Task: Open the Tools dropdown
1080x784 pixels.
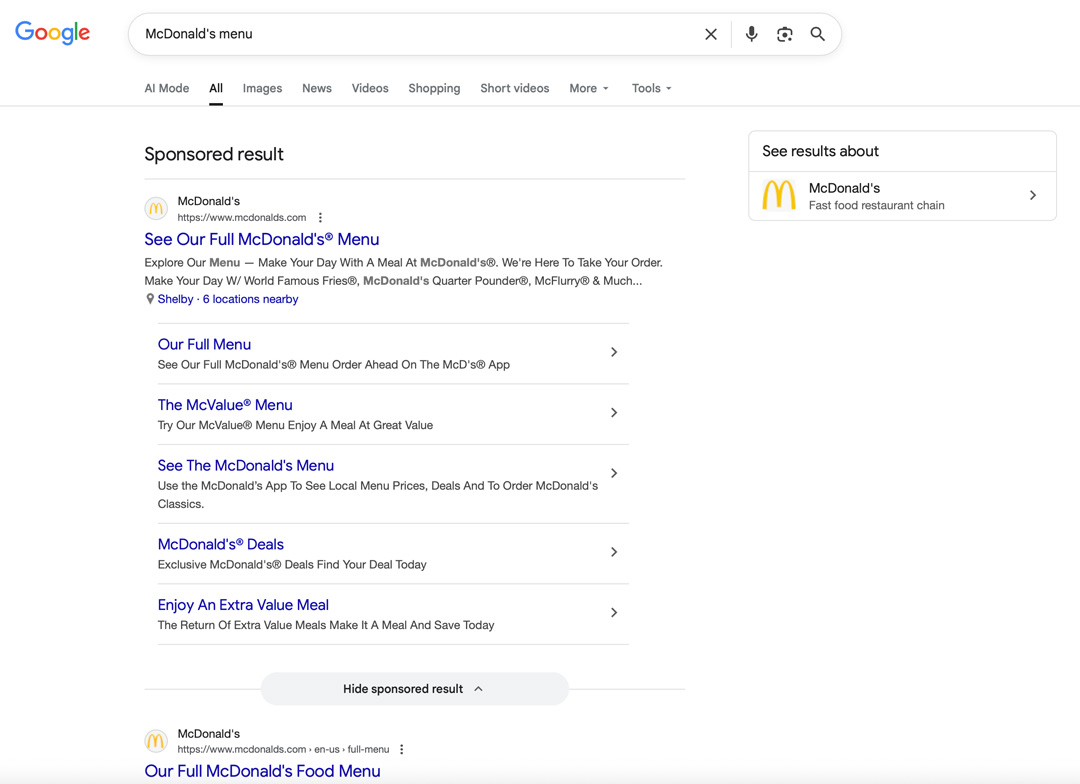Action: click(x=650, y=88)
